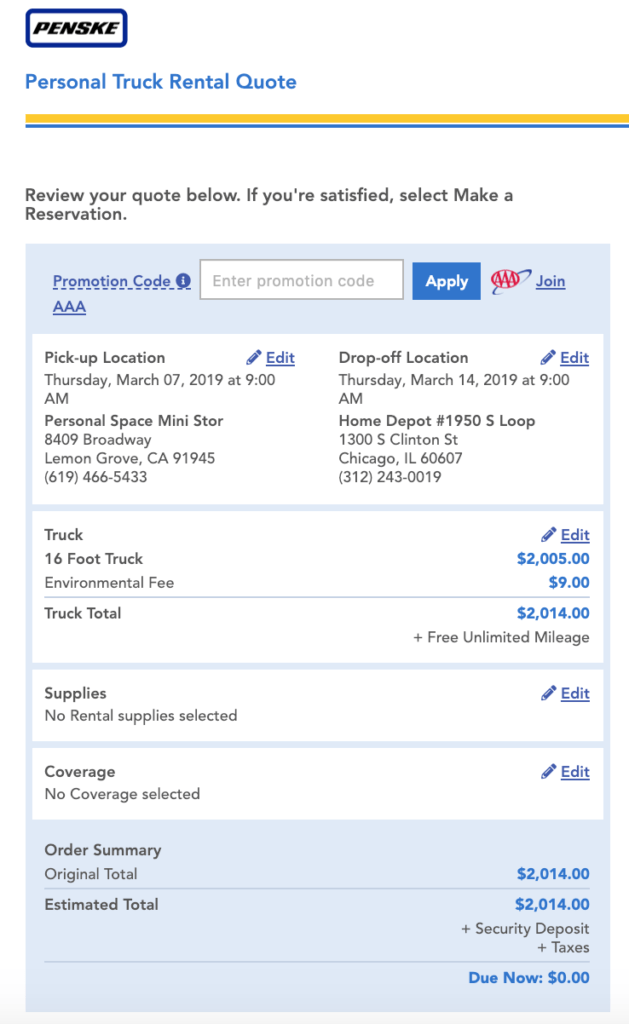Click the Due Now: $0.00 amount

[529, 978]
